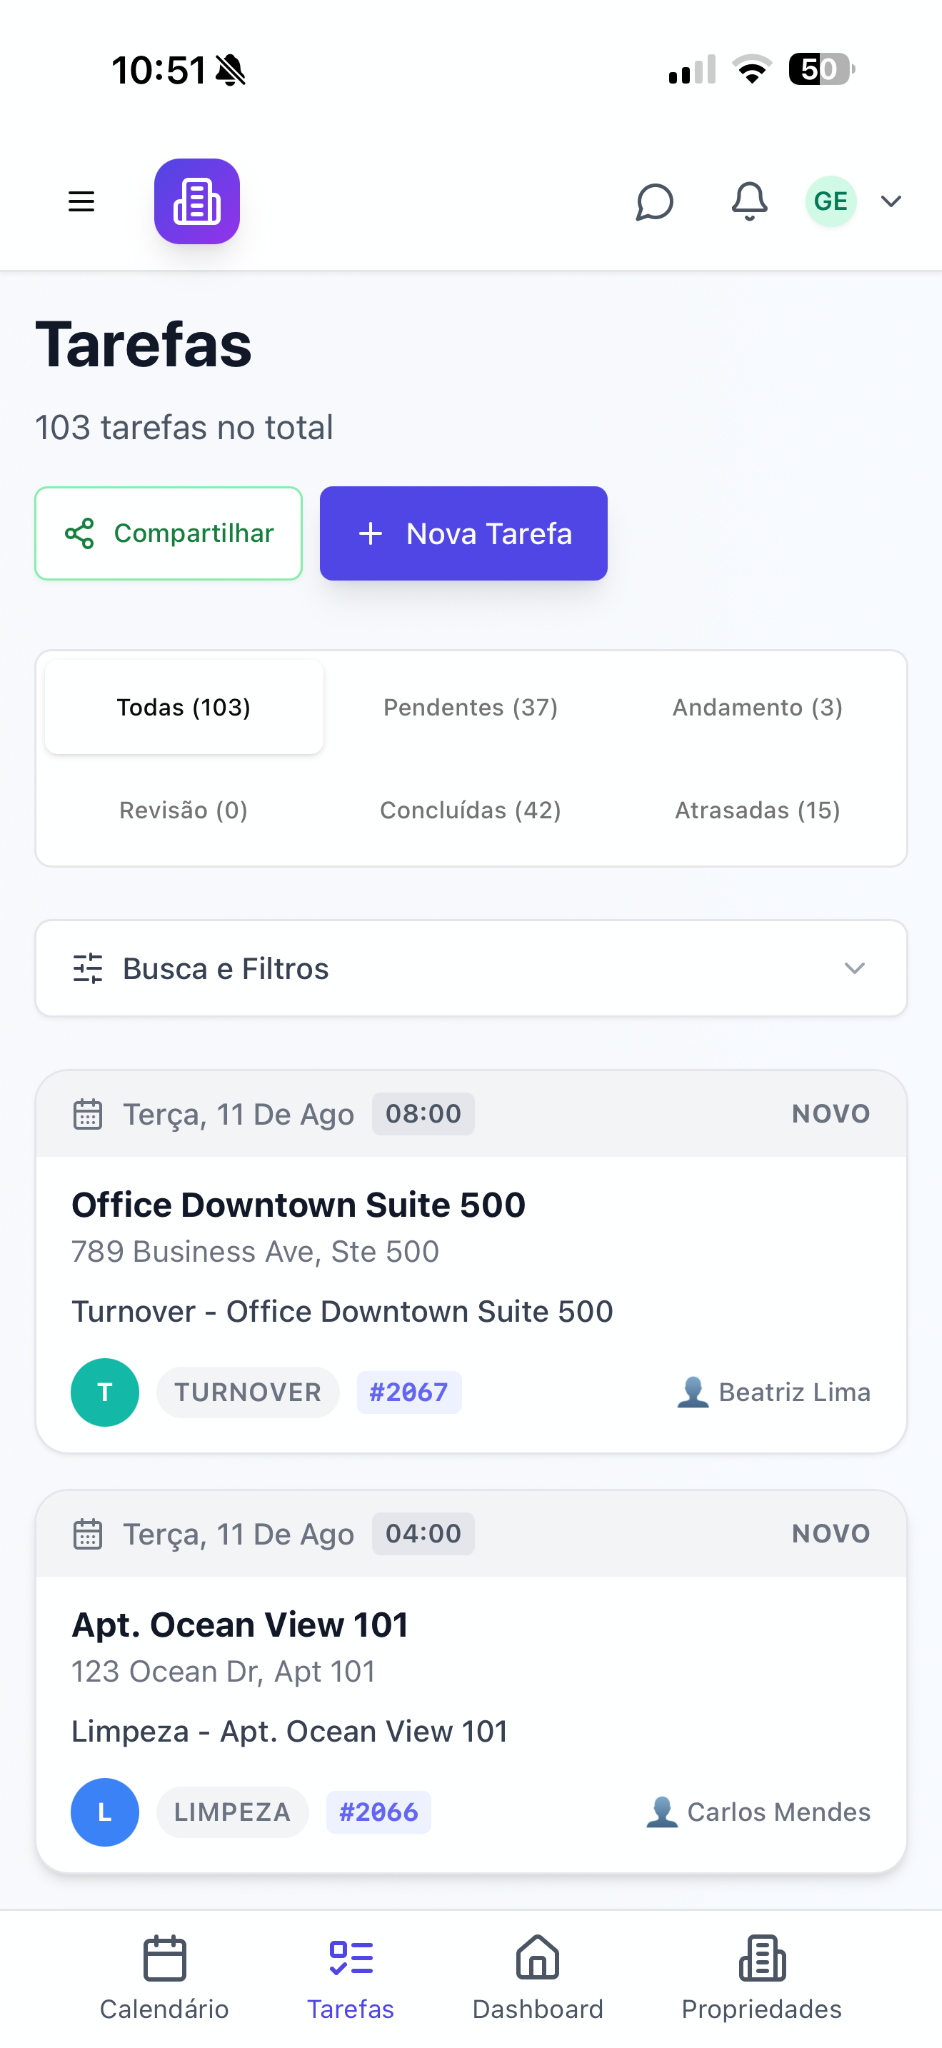This screenshot has width=942, height=2048.
Task: Select assignee Carlos Mendes
Action: [758, 1812]
